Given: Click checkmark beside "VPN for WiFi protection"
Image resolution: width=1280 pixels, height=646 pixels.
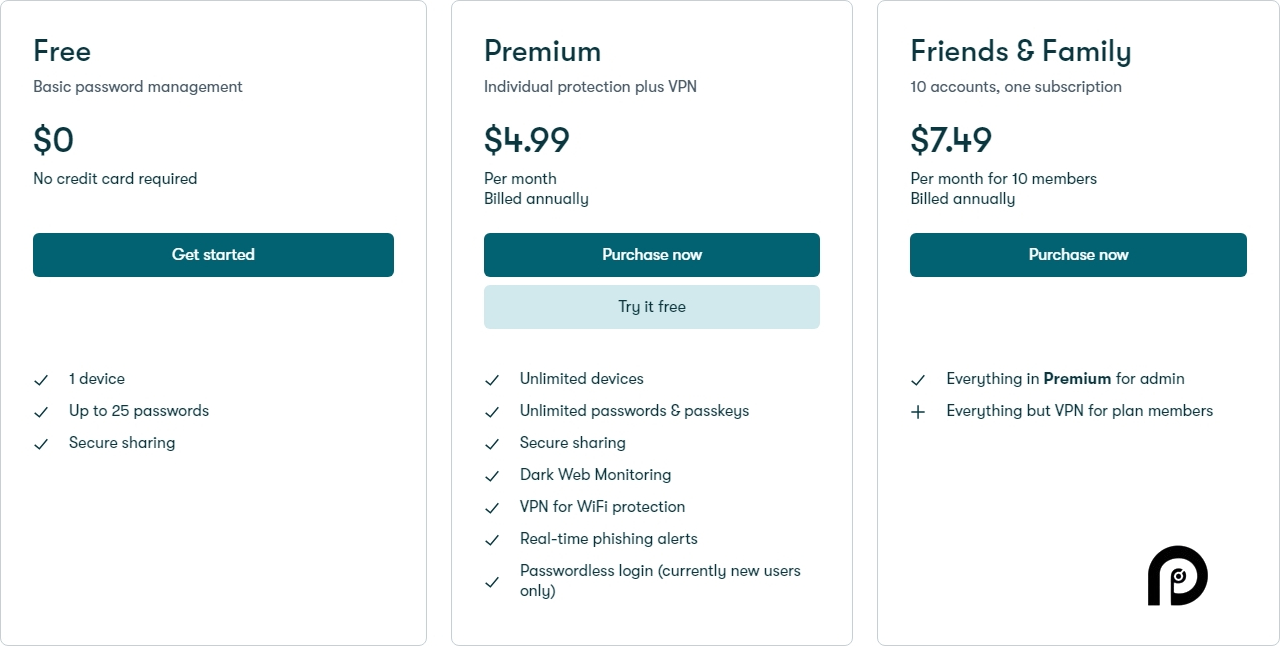Looking at the screenshot, I should click(492, 508).
